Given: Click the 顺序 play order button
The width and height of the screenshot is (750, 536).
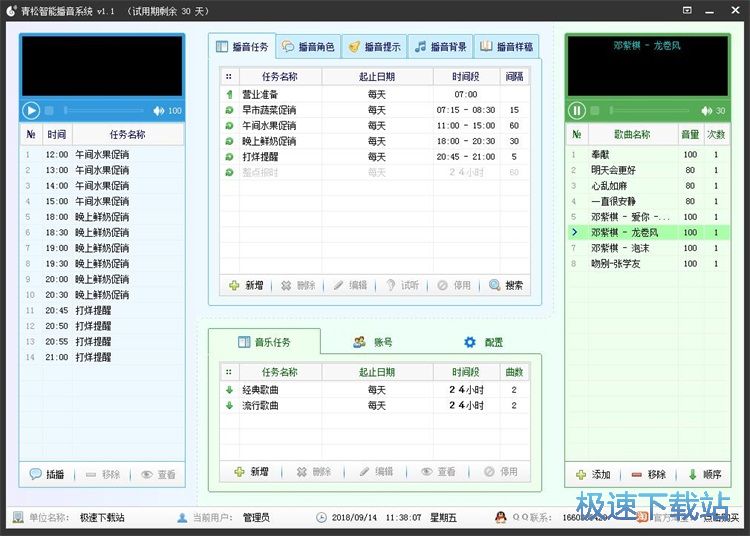Looking at the screenshot, I should pos(704,474).
